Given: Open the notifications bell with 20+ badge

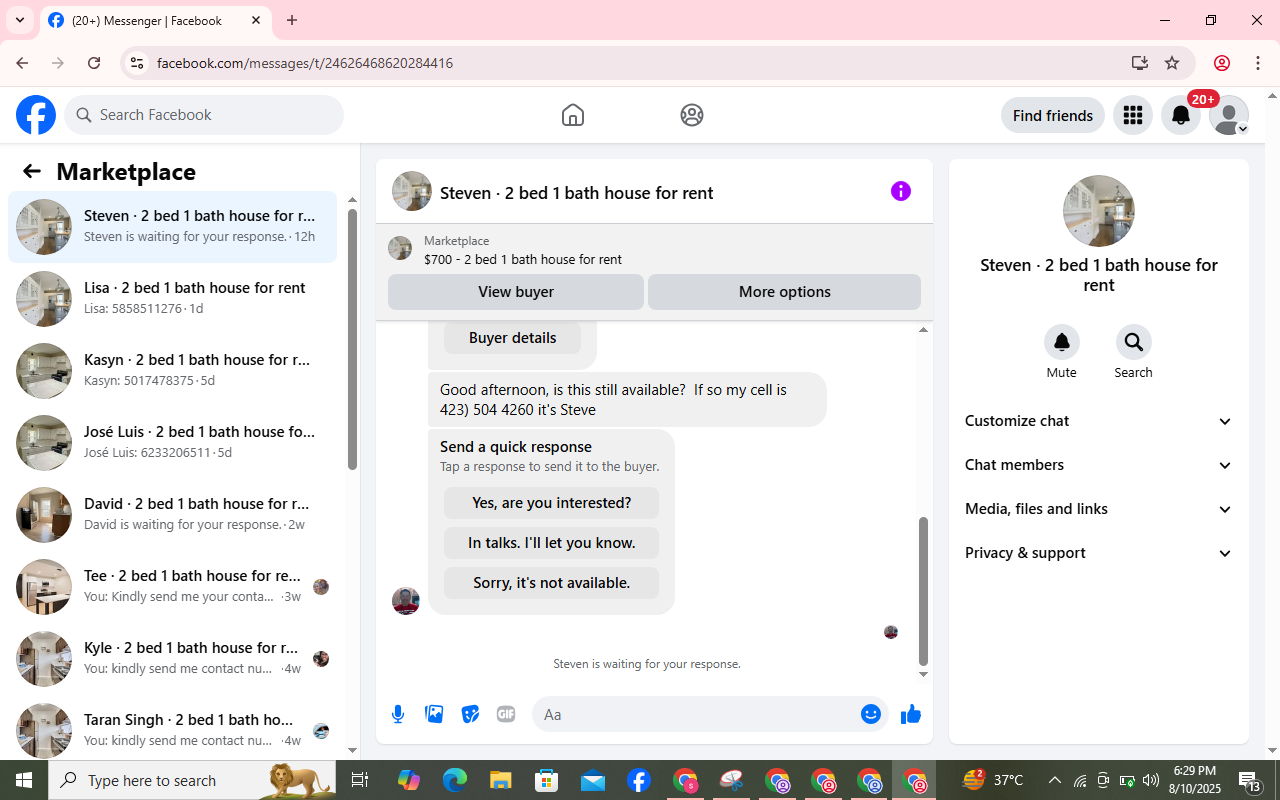Looking at the screenshot, I should pyautogui.click(x=1181, y=115).
